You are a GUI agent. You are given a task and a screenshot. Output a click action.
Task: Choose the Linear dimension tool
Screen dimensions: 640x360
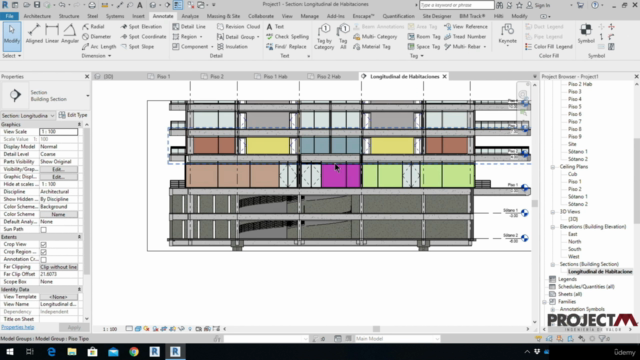pyautogui.click(x=52, y=34)
